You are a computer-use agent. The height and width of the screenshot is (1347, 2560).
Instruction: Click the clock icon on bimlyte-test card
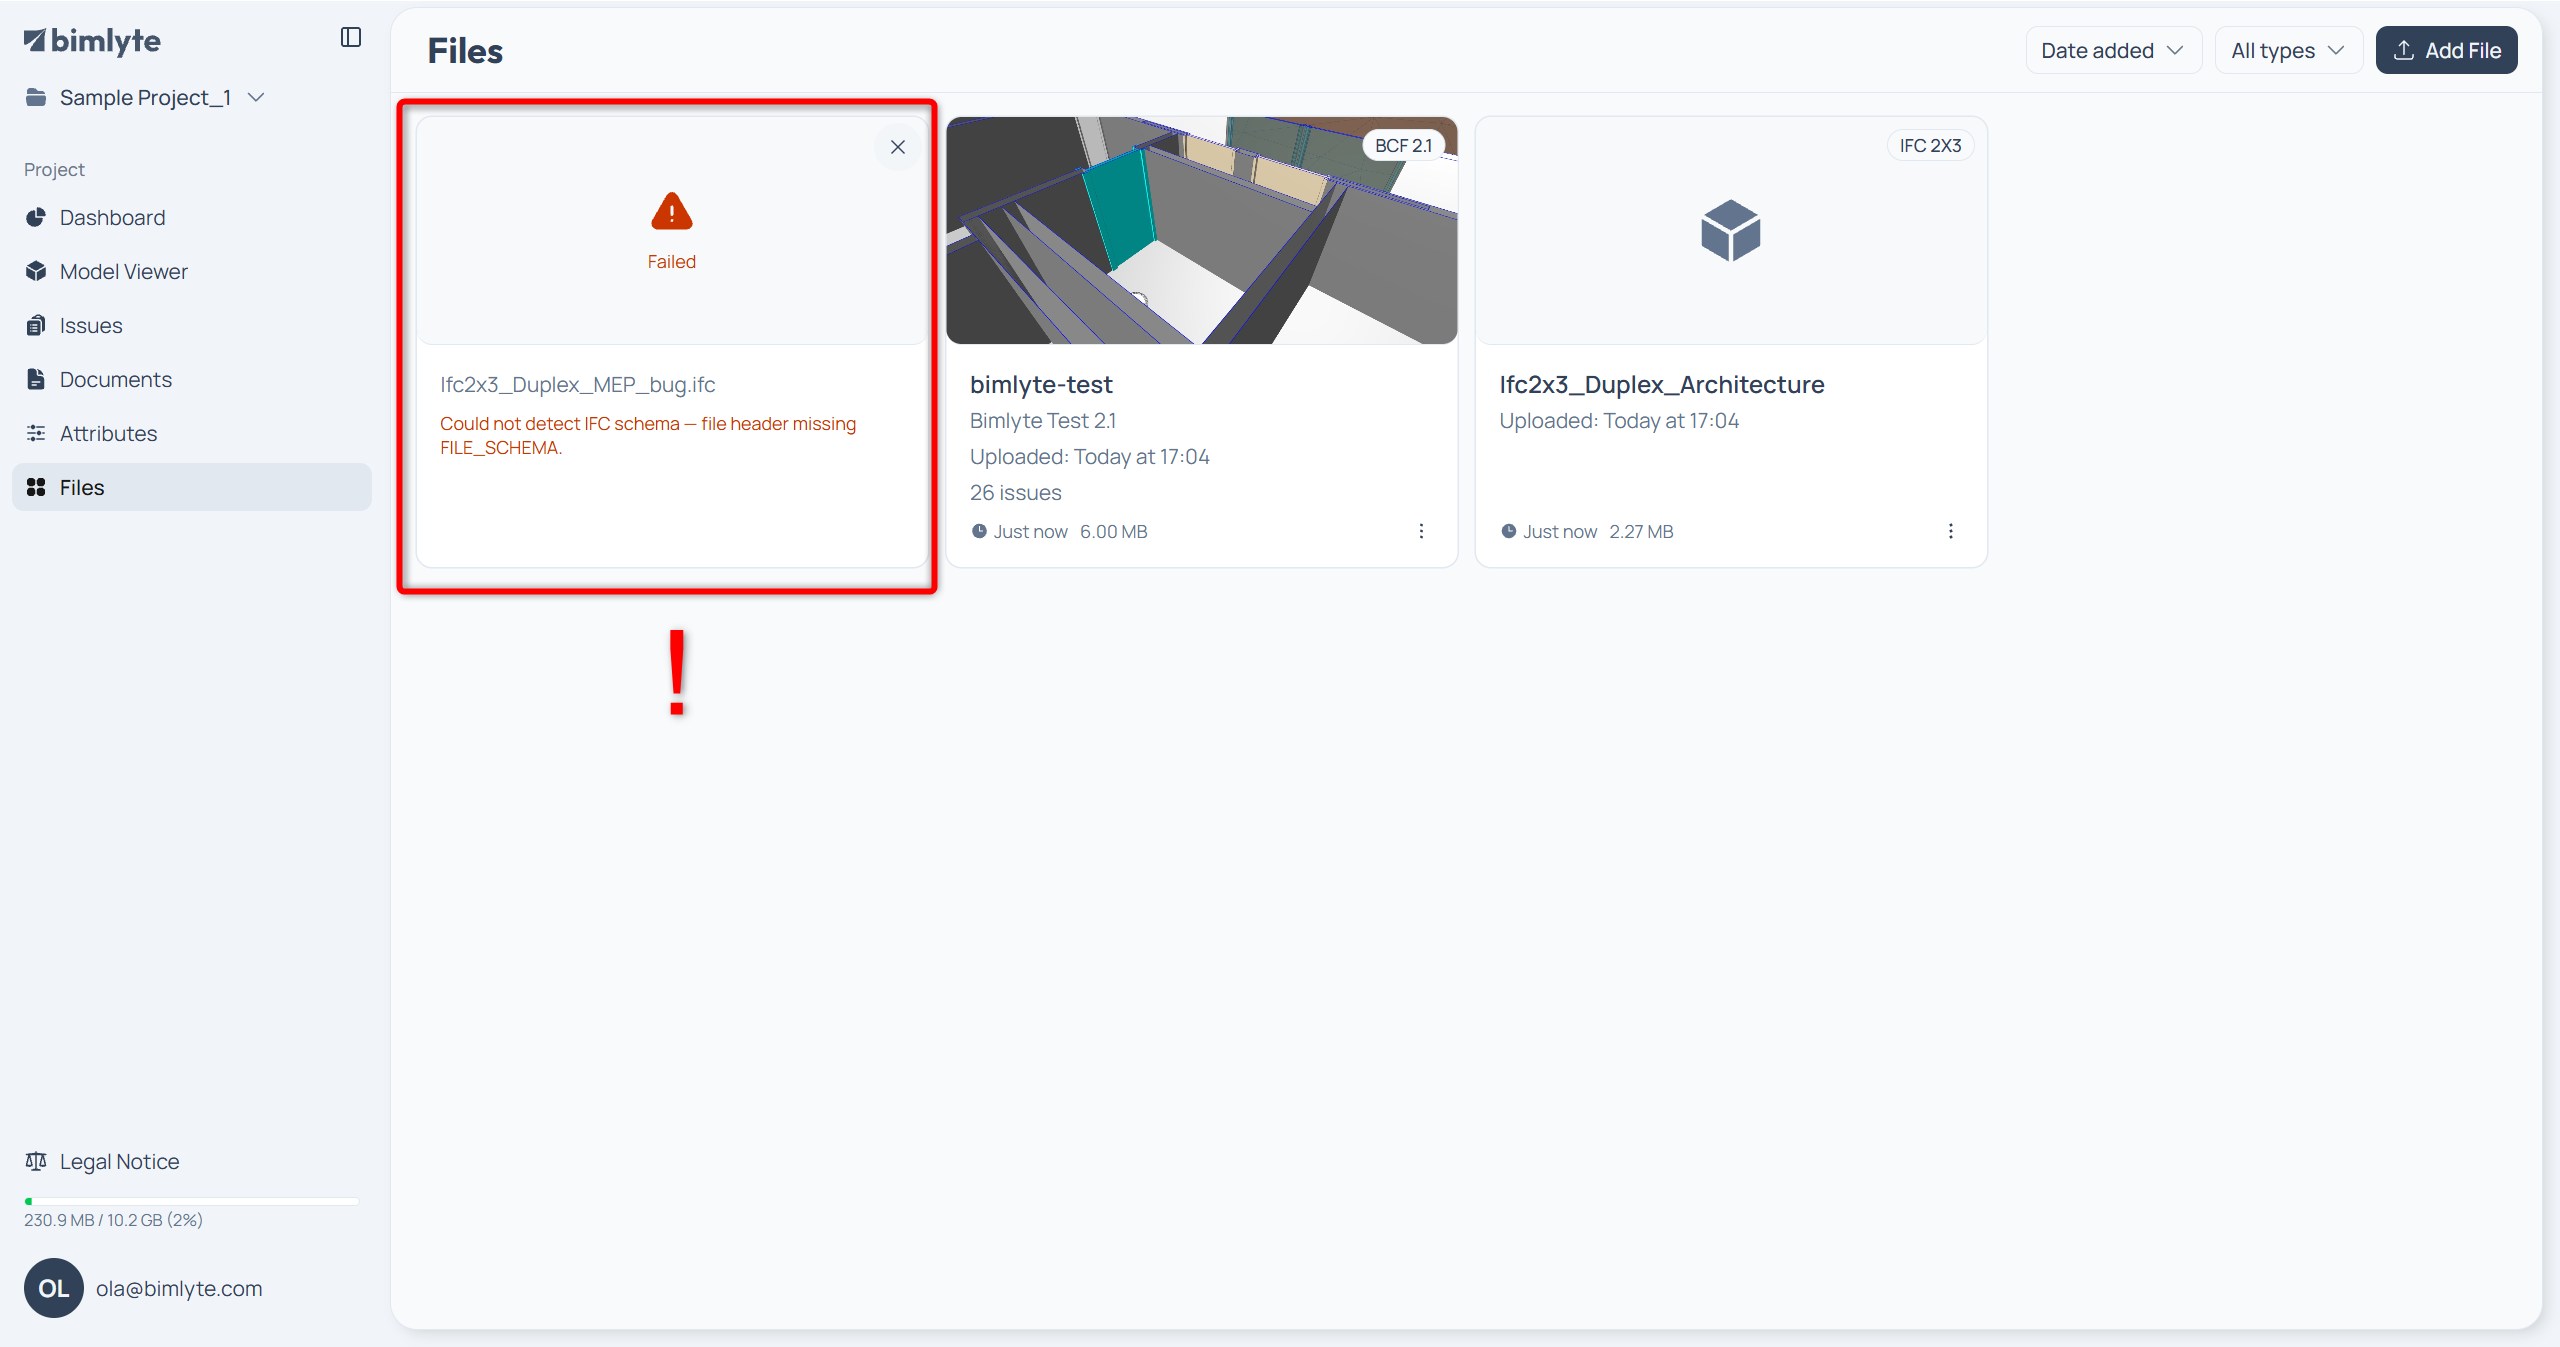click(979, 531)
